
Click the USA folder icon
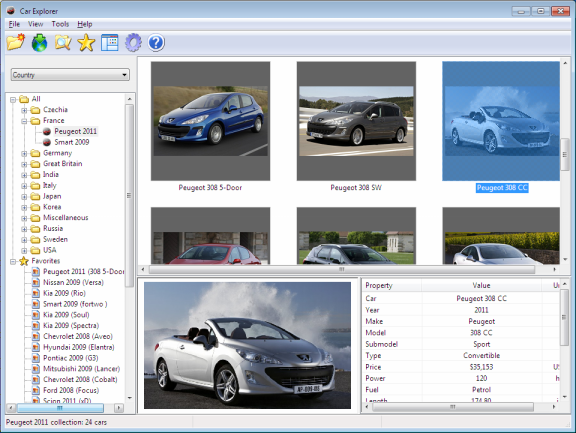(x=35, y=250)
